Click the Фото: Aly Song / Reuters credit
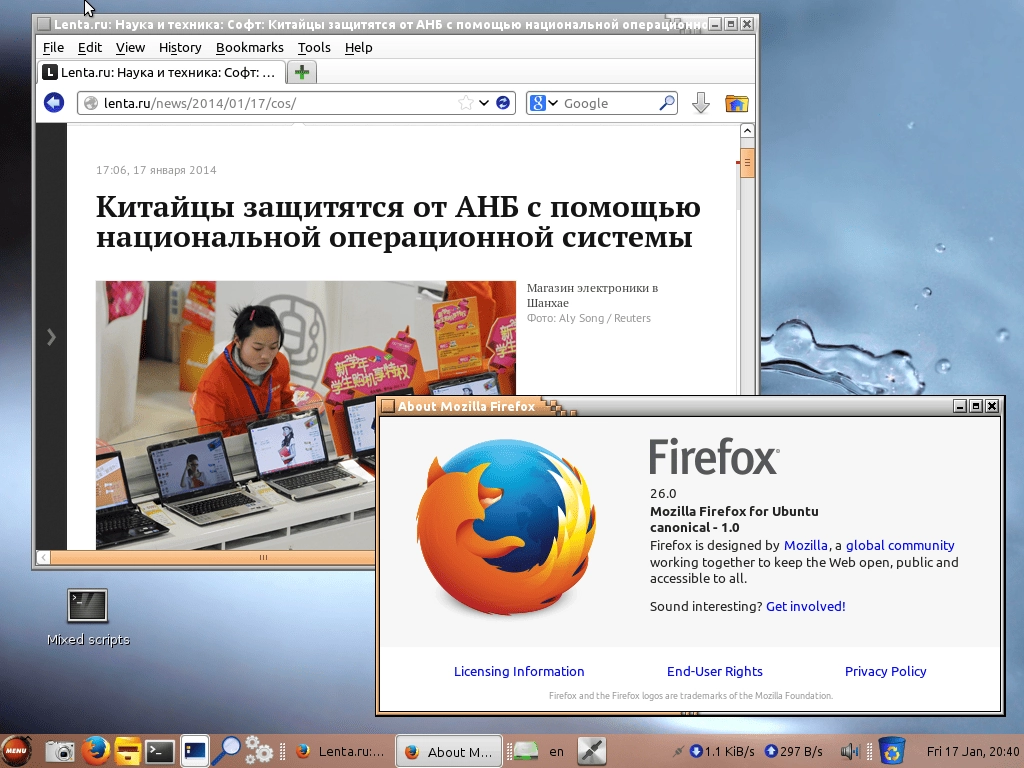The width and height of the screenshot is (1024, 768). (589, 318)
